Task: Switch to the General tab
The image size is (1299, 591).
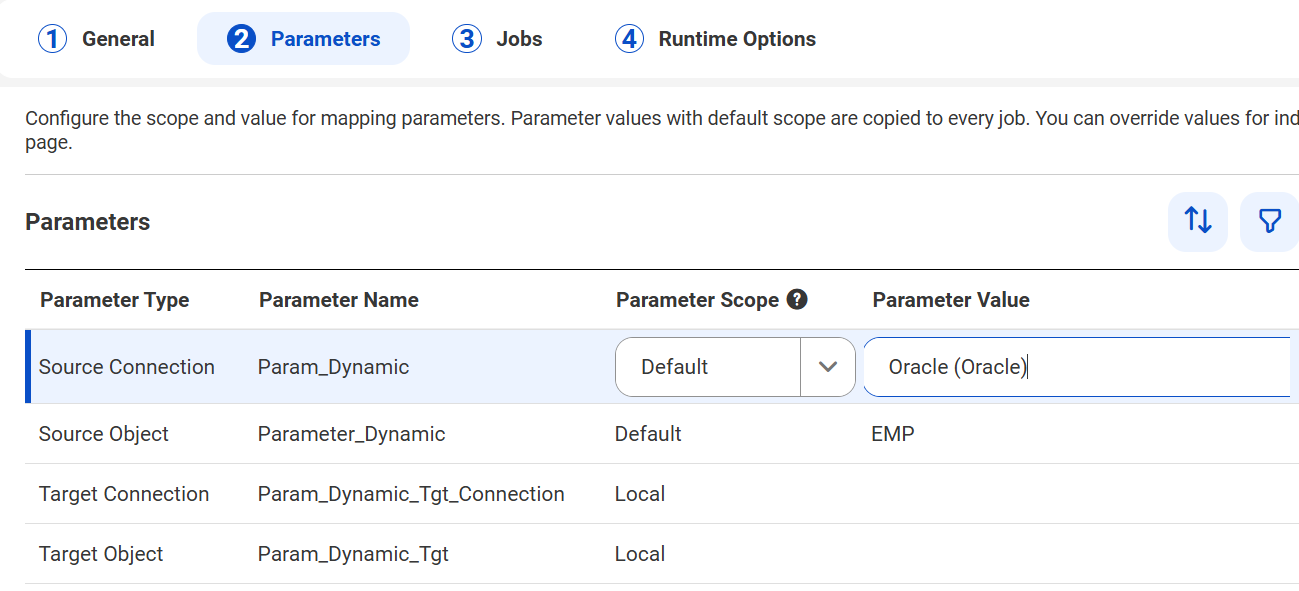Action: click(x=97, y=39)
